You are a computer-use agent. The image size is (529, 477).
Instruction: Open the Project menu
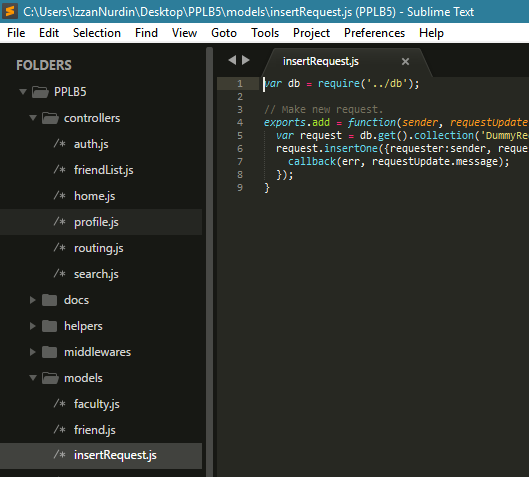(311, 33)
